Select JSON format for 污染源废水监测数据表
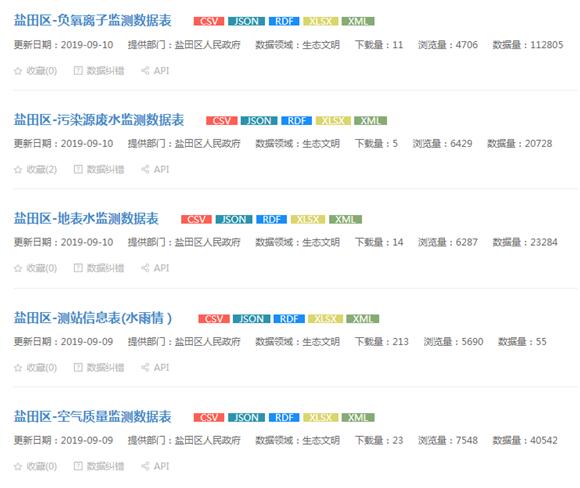 [x=259, y=121]
